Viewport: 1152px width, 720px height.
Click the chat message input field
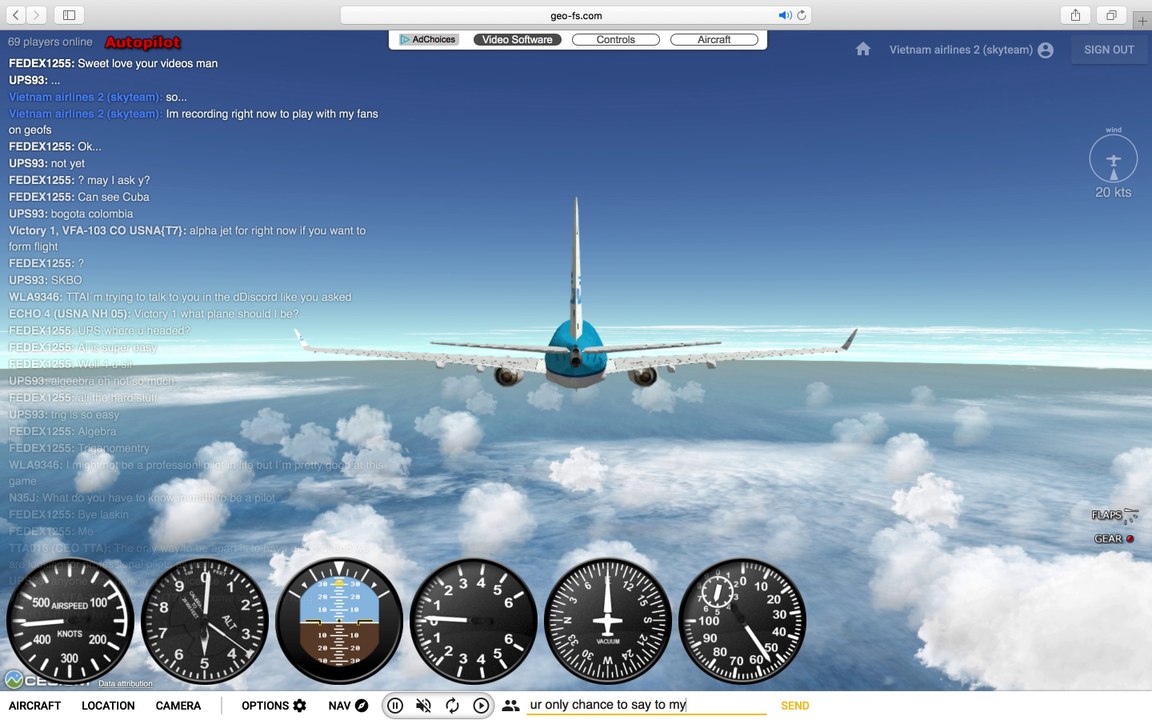point(647,705)
